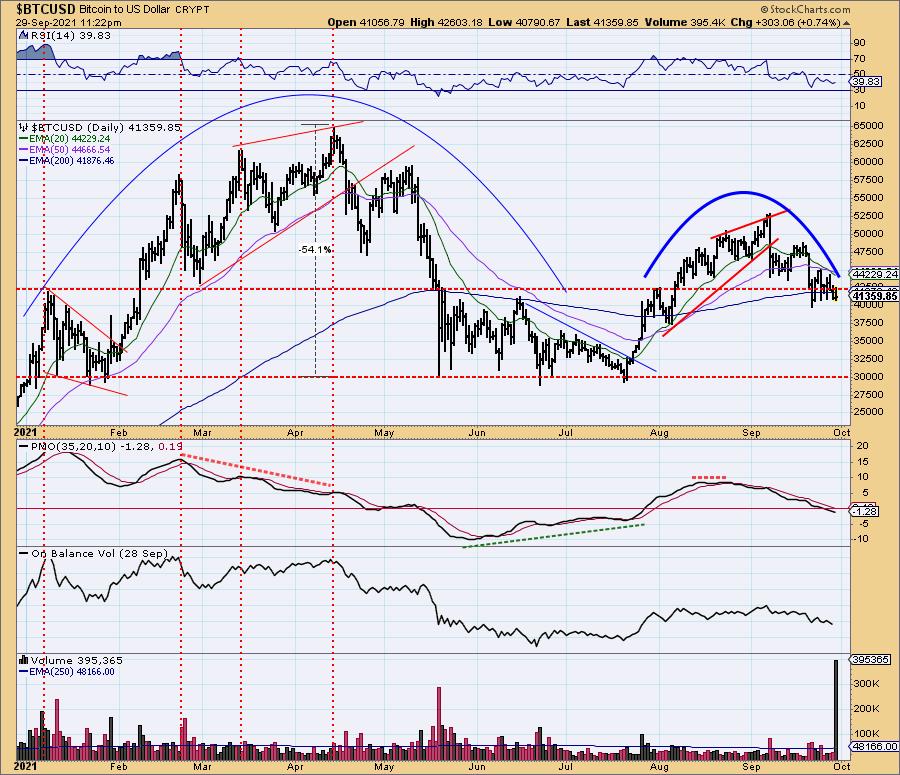Image resolution: width=900 pixels, height=775 pixels.
Task: Click the 'Aug' label under price panel
Action: [659, 433]
